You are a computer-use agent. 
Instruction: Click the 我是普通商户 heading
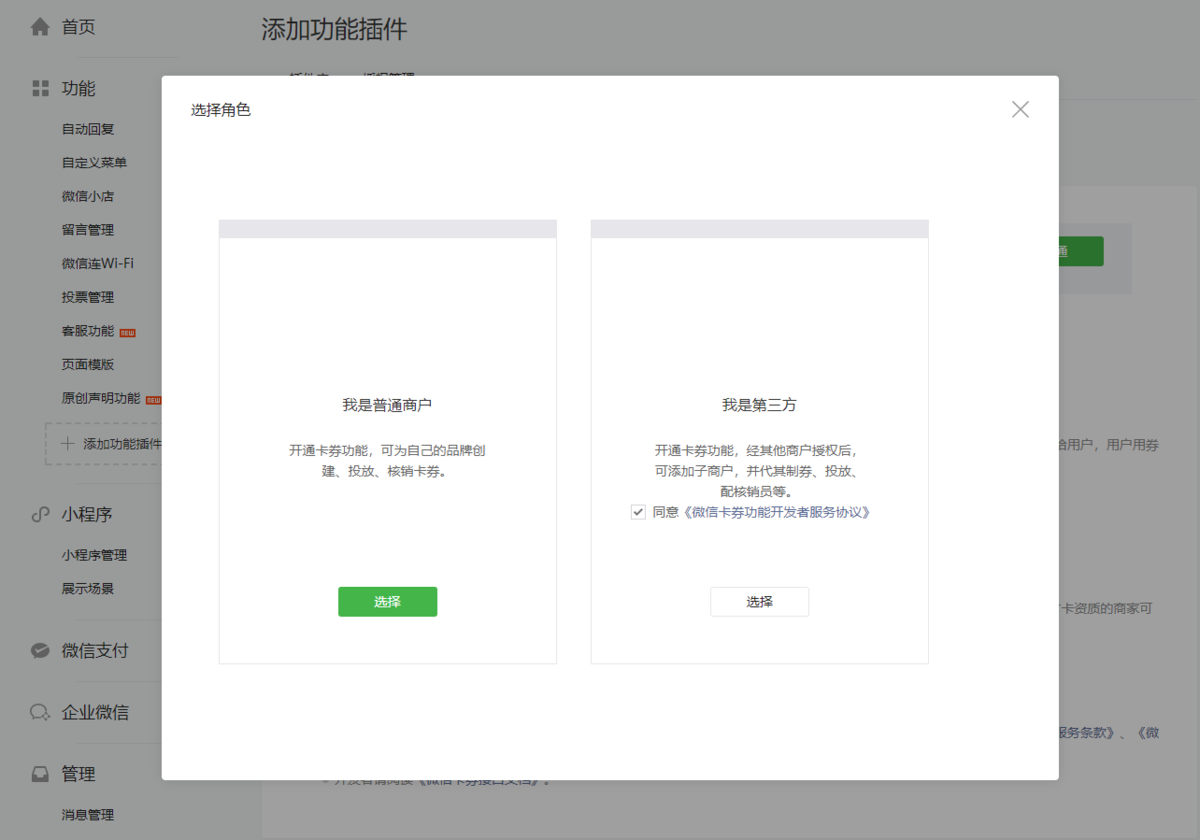(387, 405)
